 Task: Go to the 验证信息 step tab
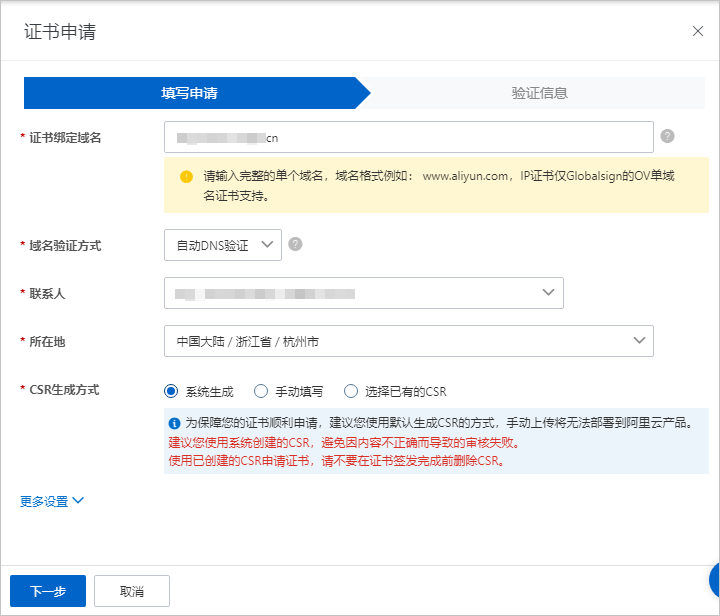tap(540, 93)
